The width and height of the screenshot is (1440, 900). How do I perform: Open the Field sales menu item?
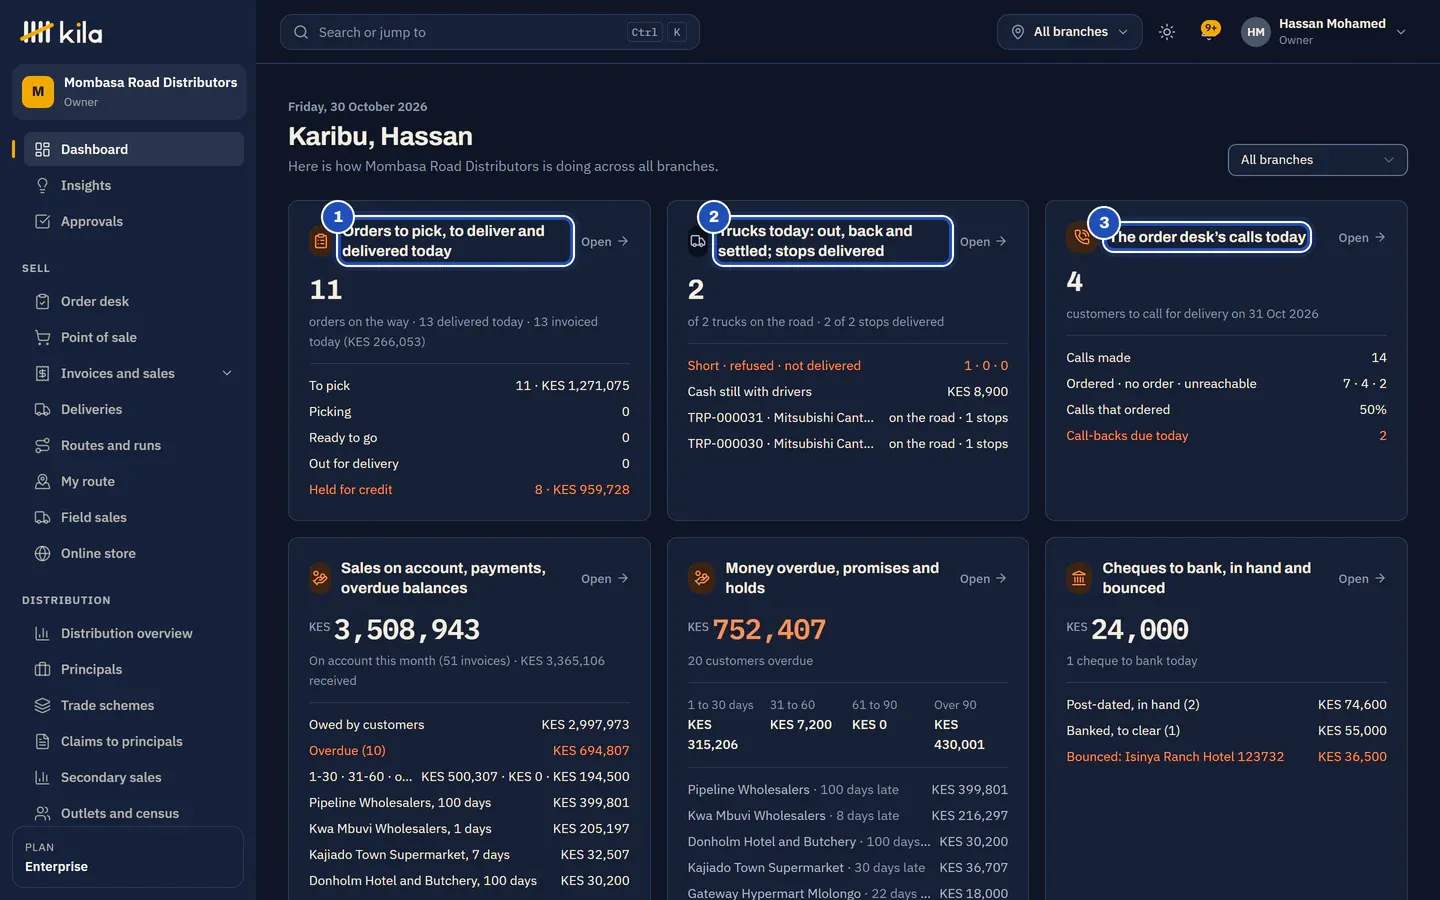tap(134, 517)
